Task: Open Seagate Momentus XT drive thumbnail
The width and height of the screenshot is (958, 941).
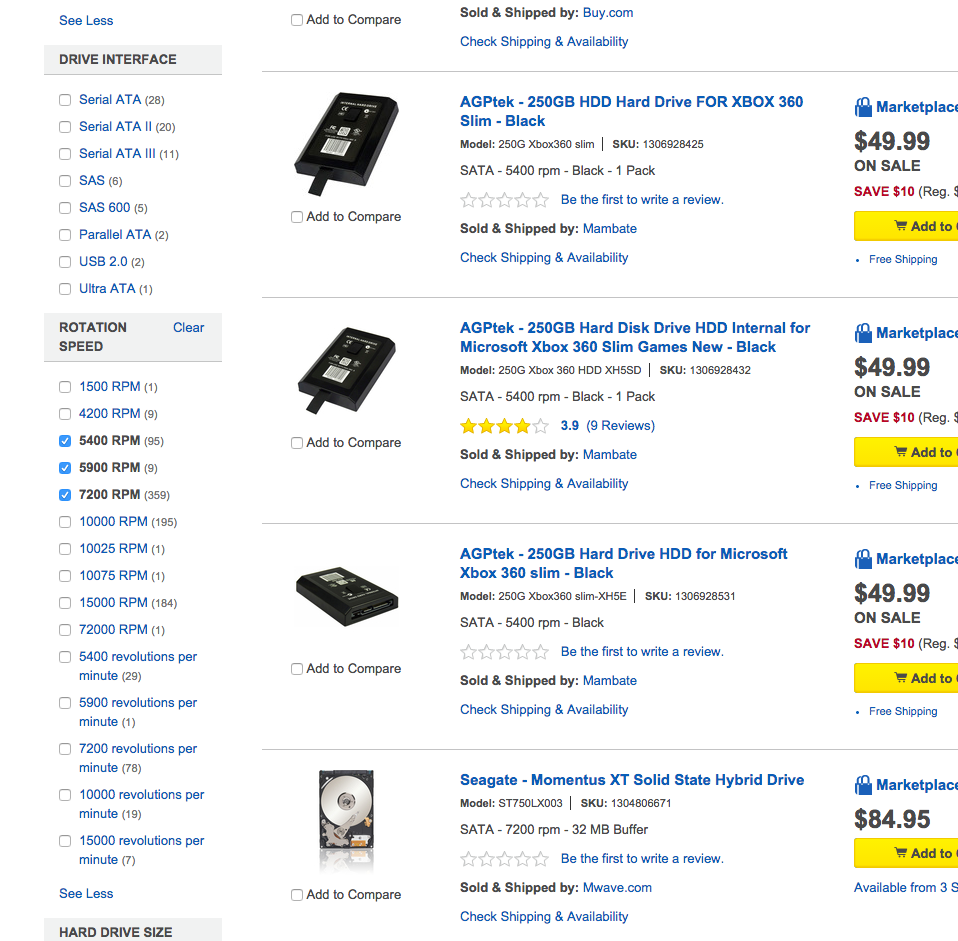Action: (x=346, y=820)
